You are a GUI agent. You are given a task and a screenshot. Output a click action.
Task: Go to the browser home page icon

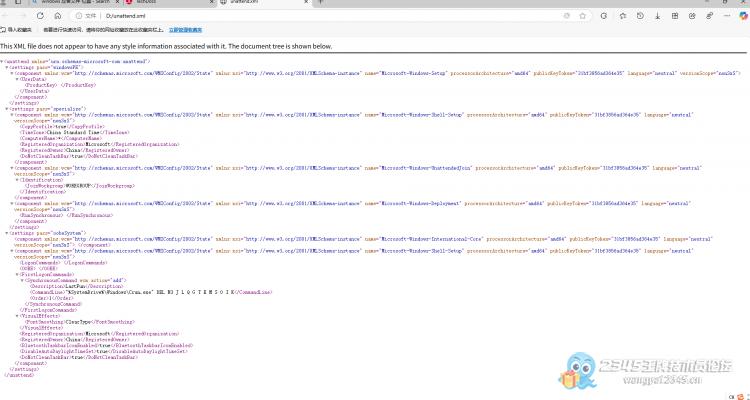[58, 16]
